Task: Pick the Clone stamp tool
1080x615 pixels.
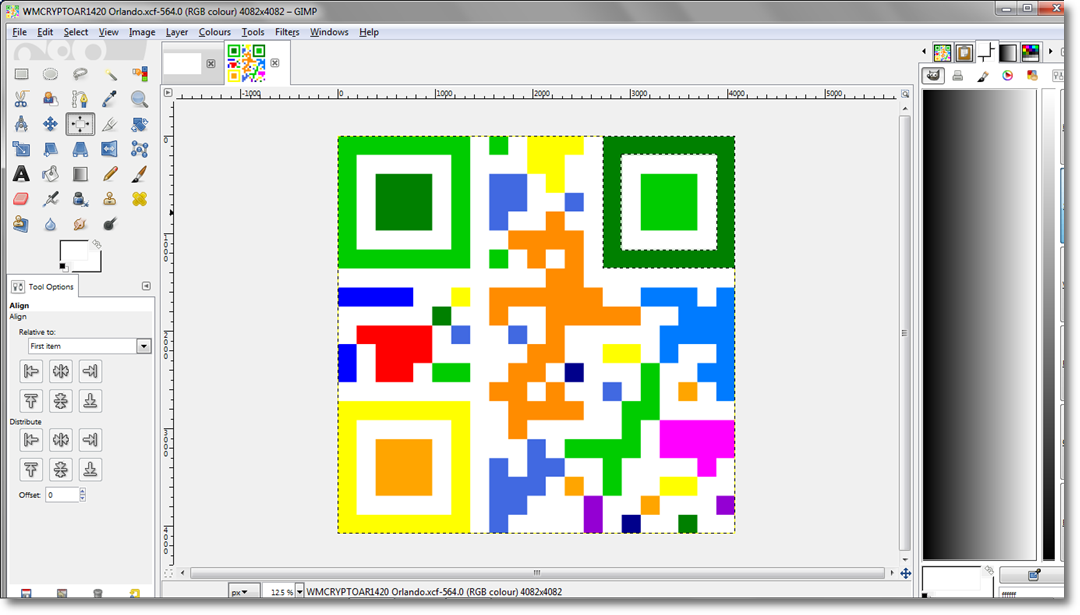Action: click(110, 199)
